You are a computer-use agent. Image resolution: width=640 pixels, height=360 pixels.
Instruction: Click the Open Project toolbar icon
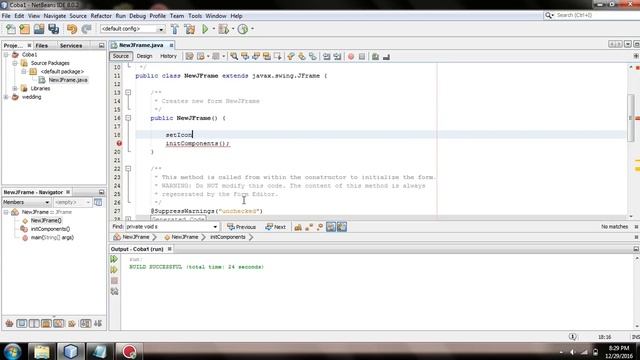(x=39, y=29)
